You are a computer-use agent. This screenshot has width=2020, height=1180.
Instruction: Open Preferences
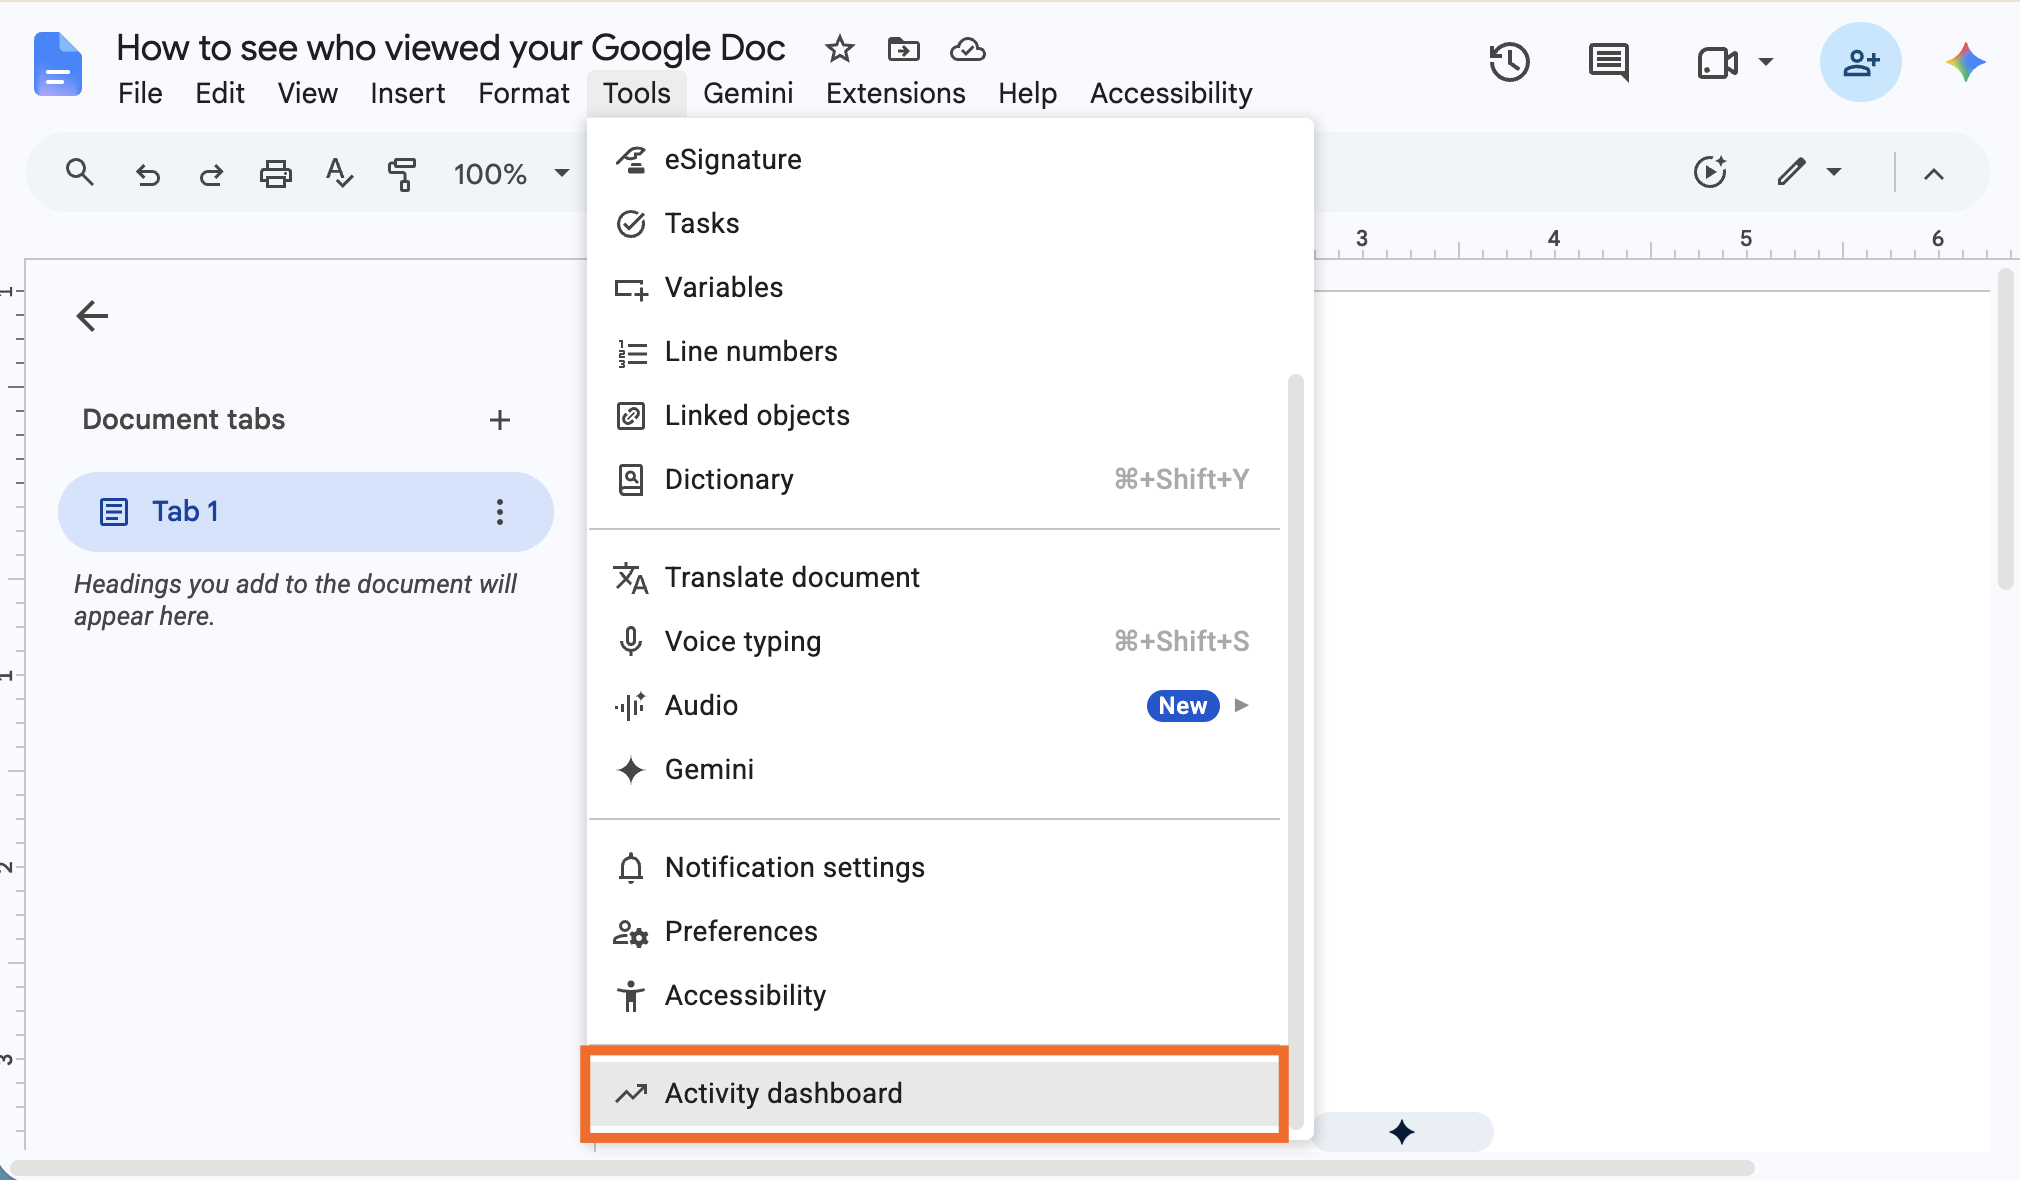point(934,932)
